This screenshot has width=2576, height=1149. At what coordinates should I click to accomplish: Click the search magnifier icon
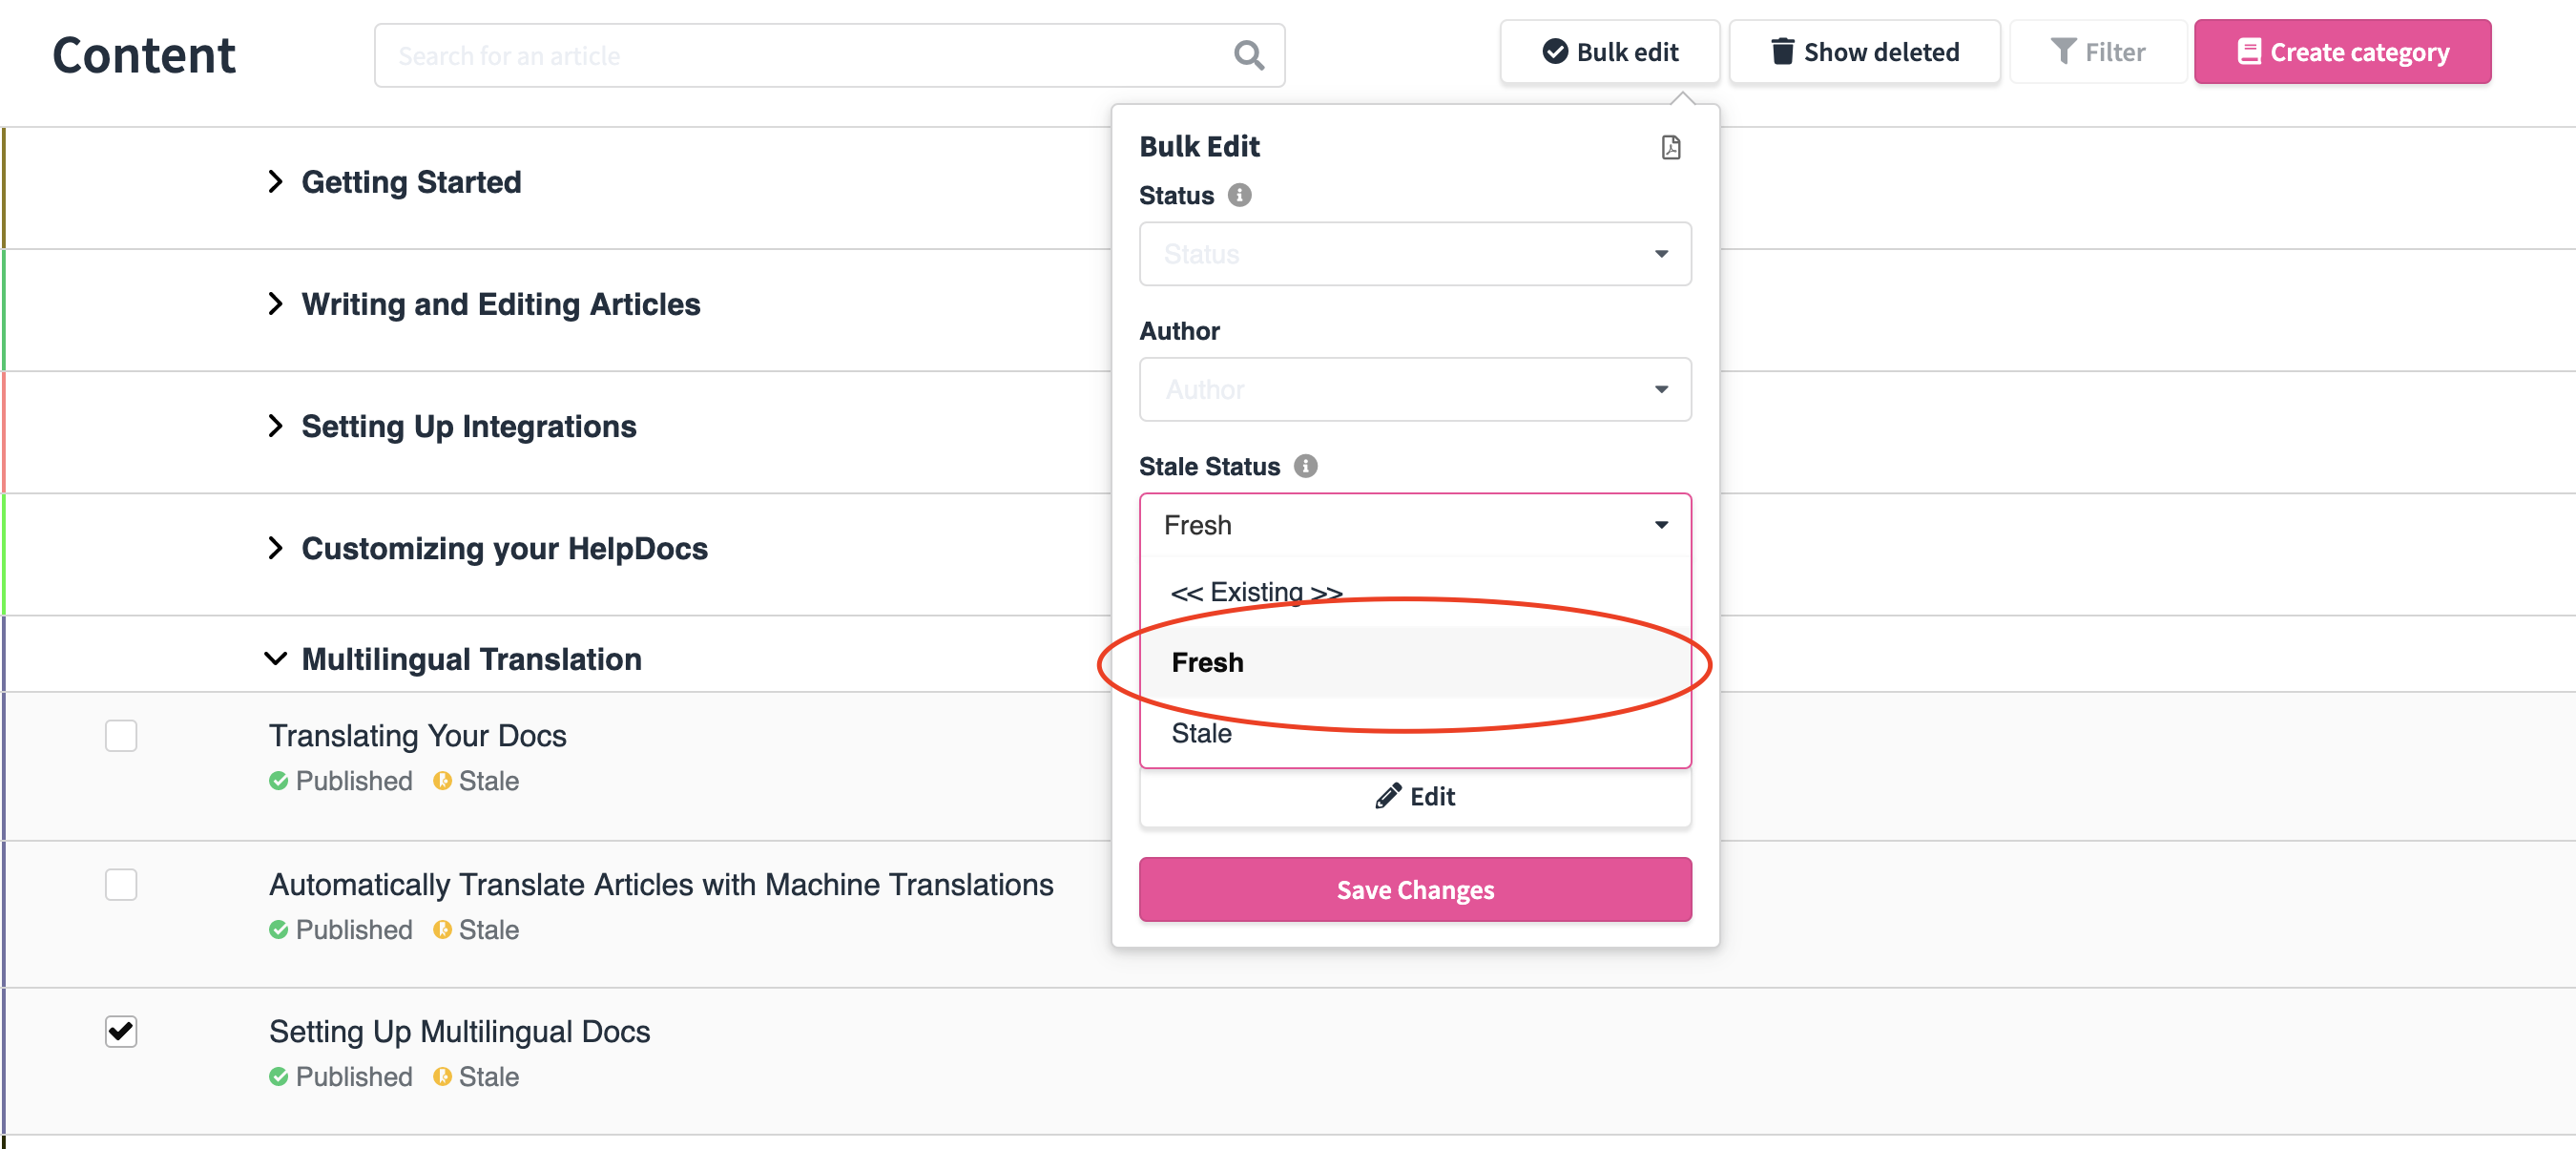[x=1247, y=55]
